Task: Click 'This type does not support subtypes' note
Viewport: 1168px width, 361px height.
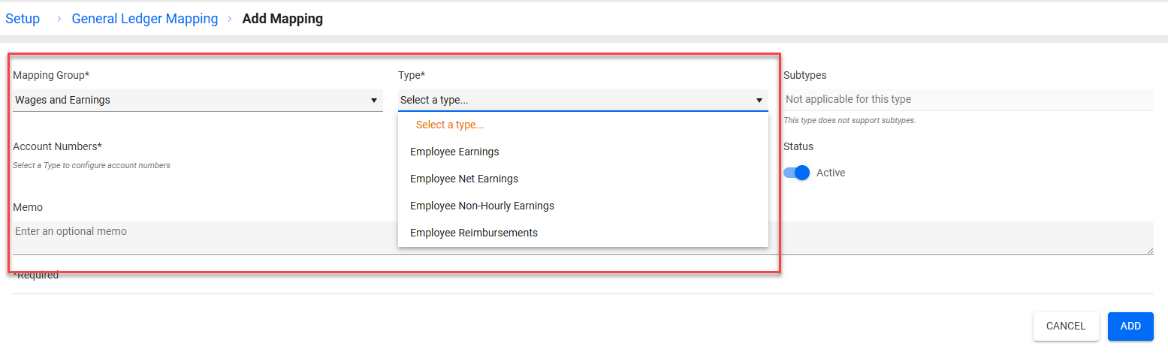Action: pos(849,121)
